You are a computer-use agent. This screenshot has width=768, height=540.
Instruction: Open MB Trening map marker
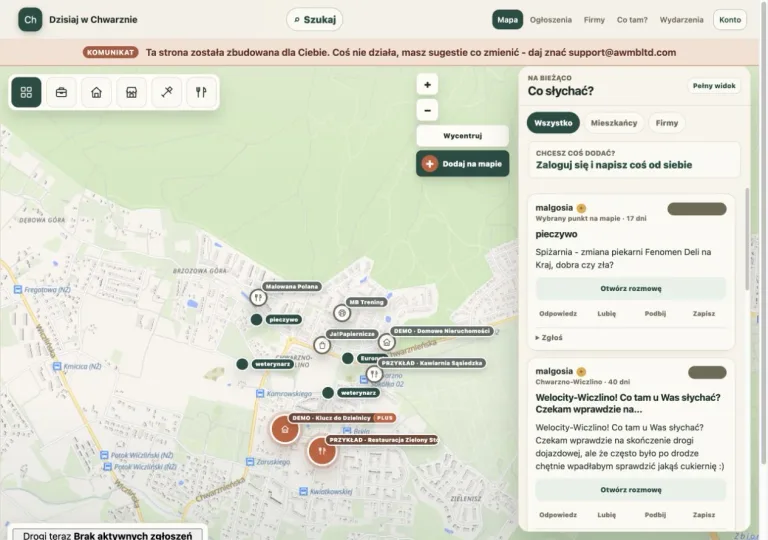(342, 313)
